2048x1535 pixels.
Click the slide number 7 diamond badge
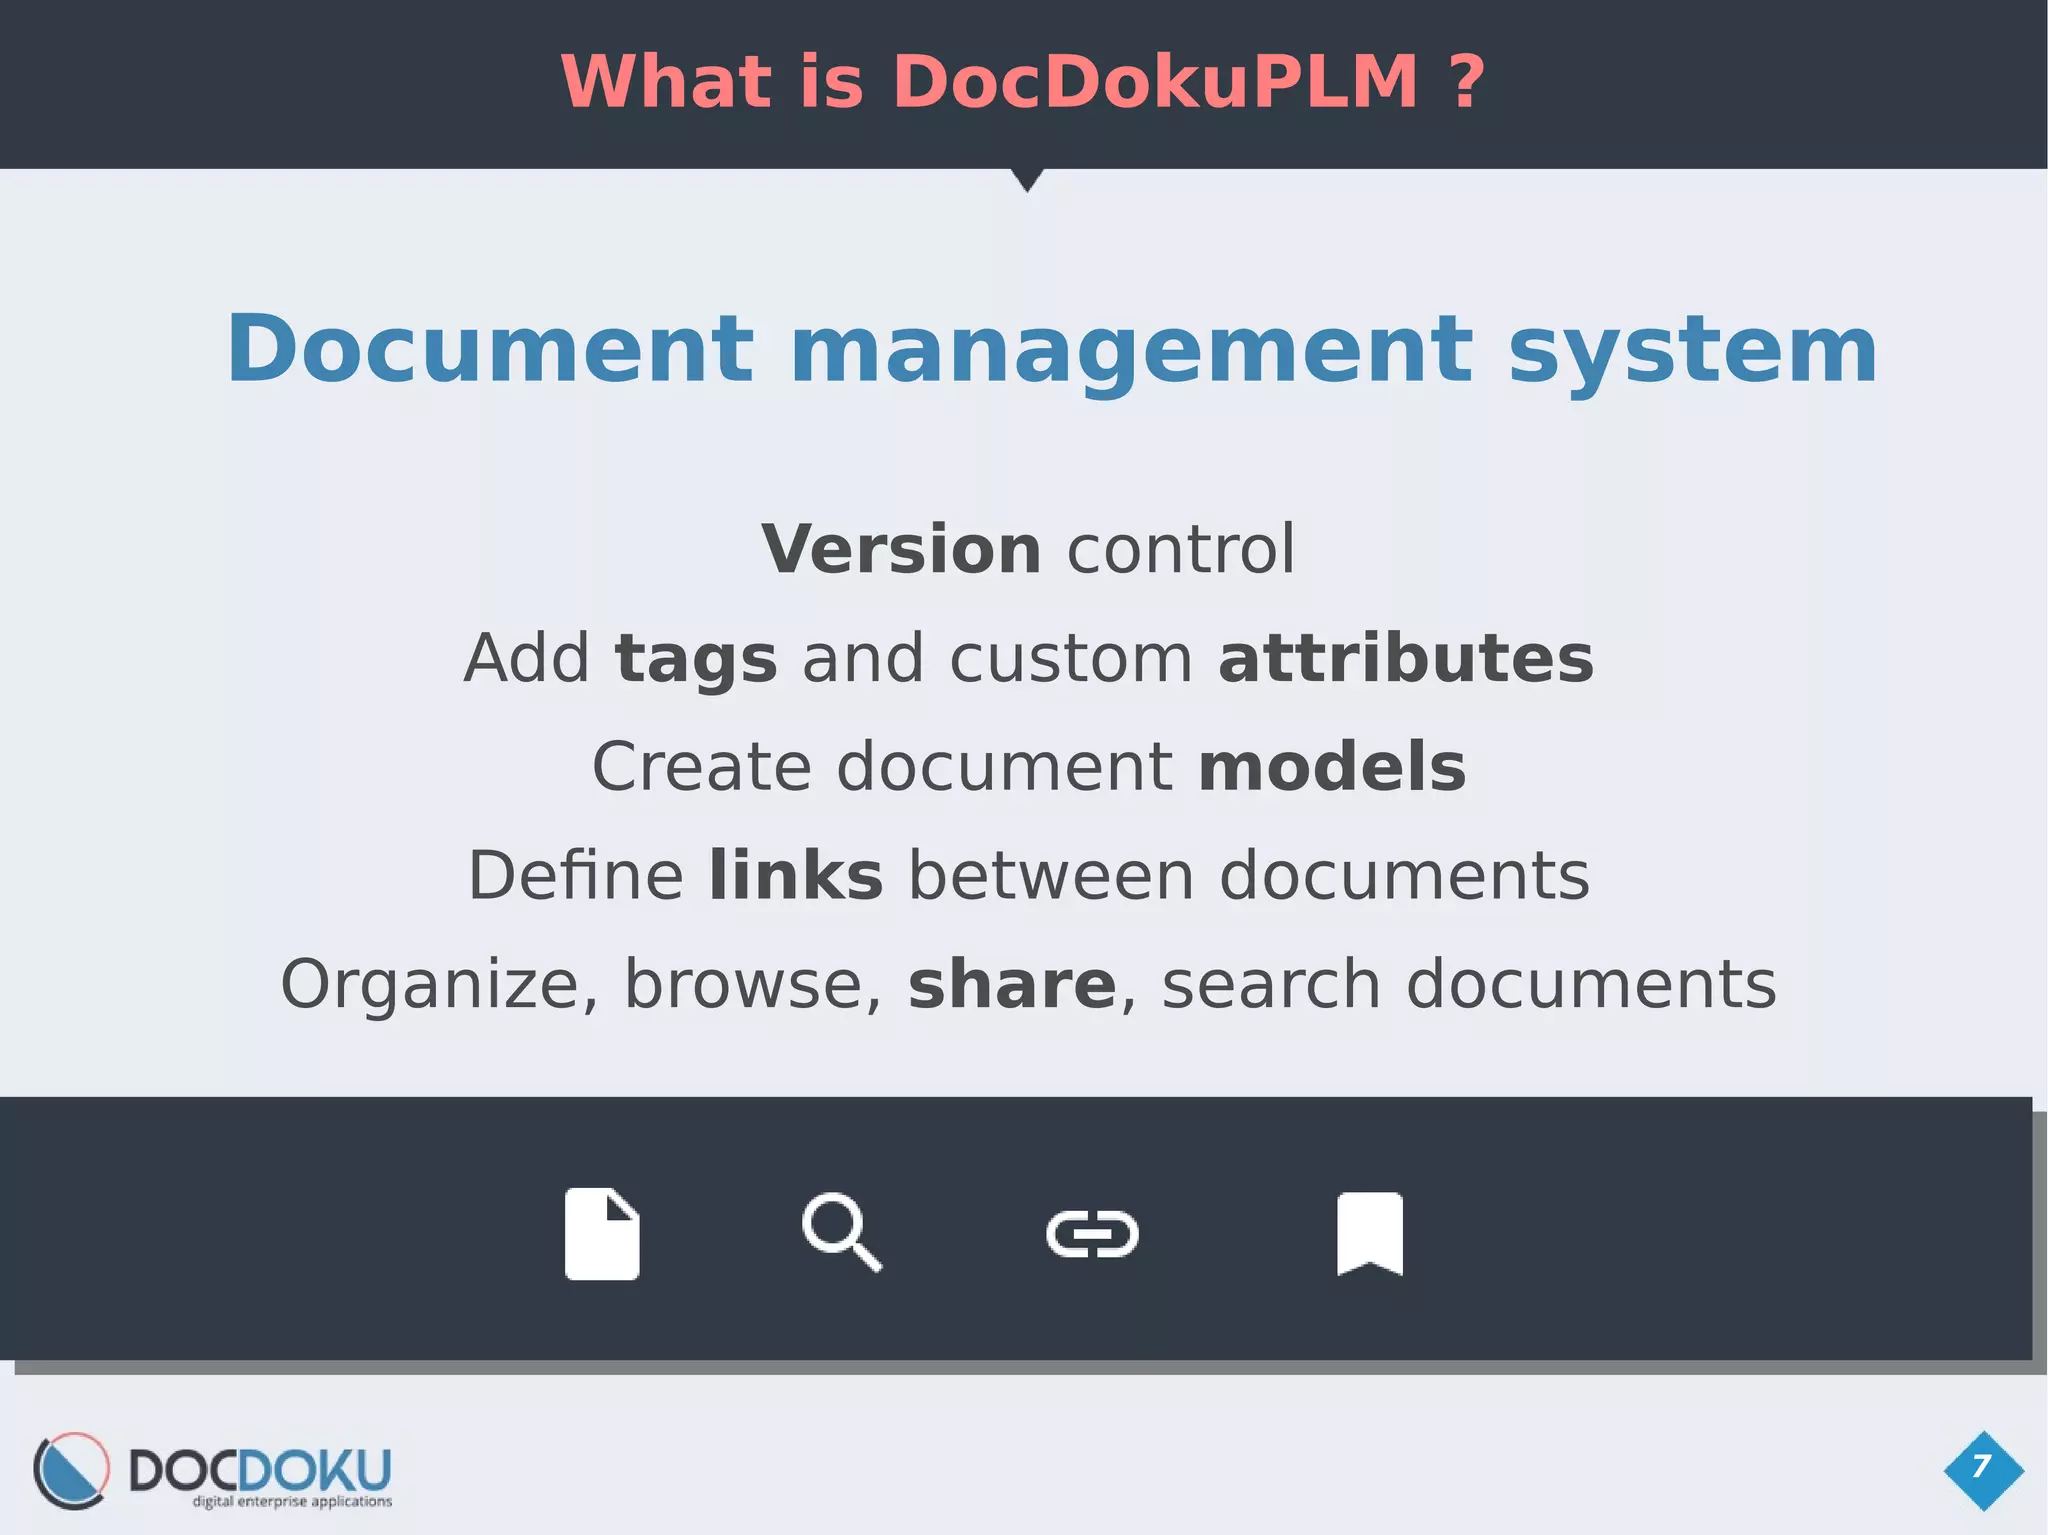click(1984, 1470)
